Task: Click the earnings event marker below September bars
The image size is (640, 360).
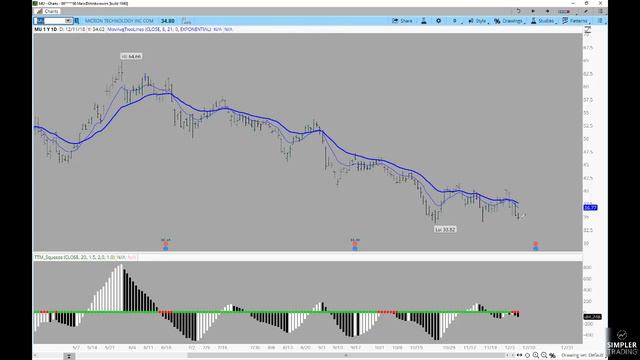Action: [355, 245]
